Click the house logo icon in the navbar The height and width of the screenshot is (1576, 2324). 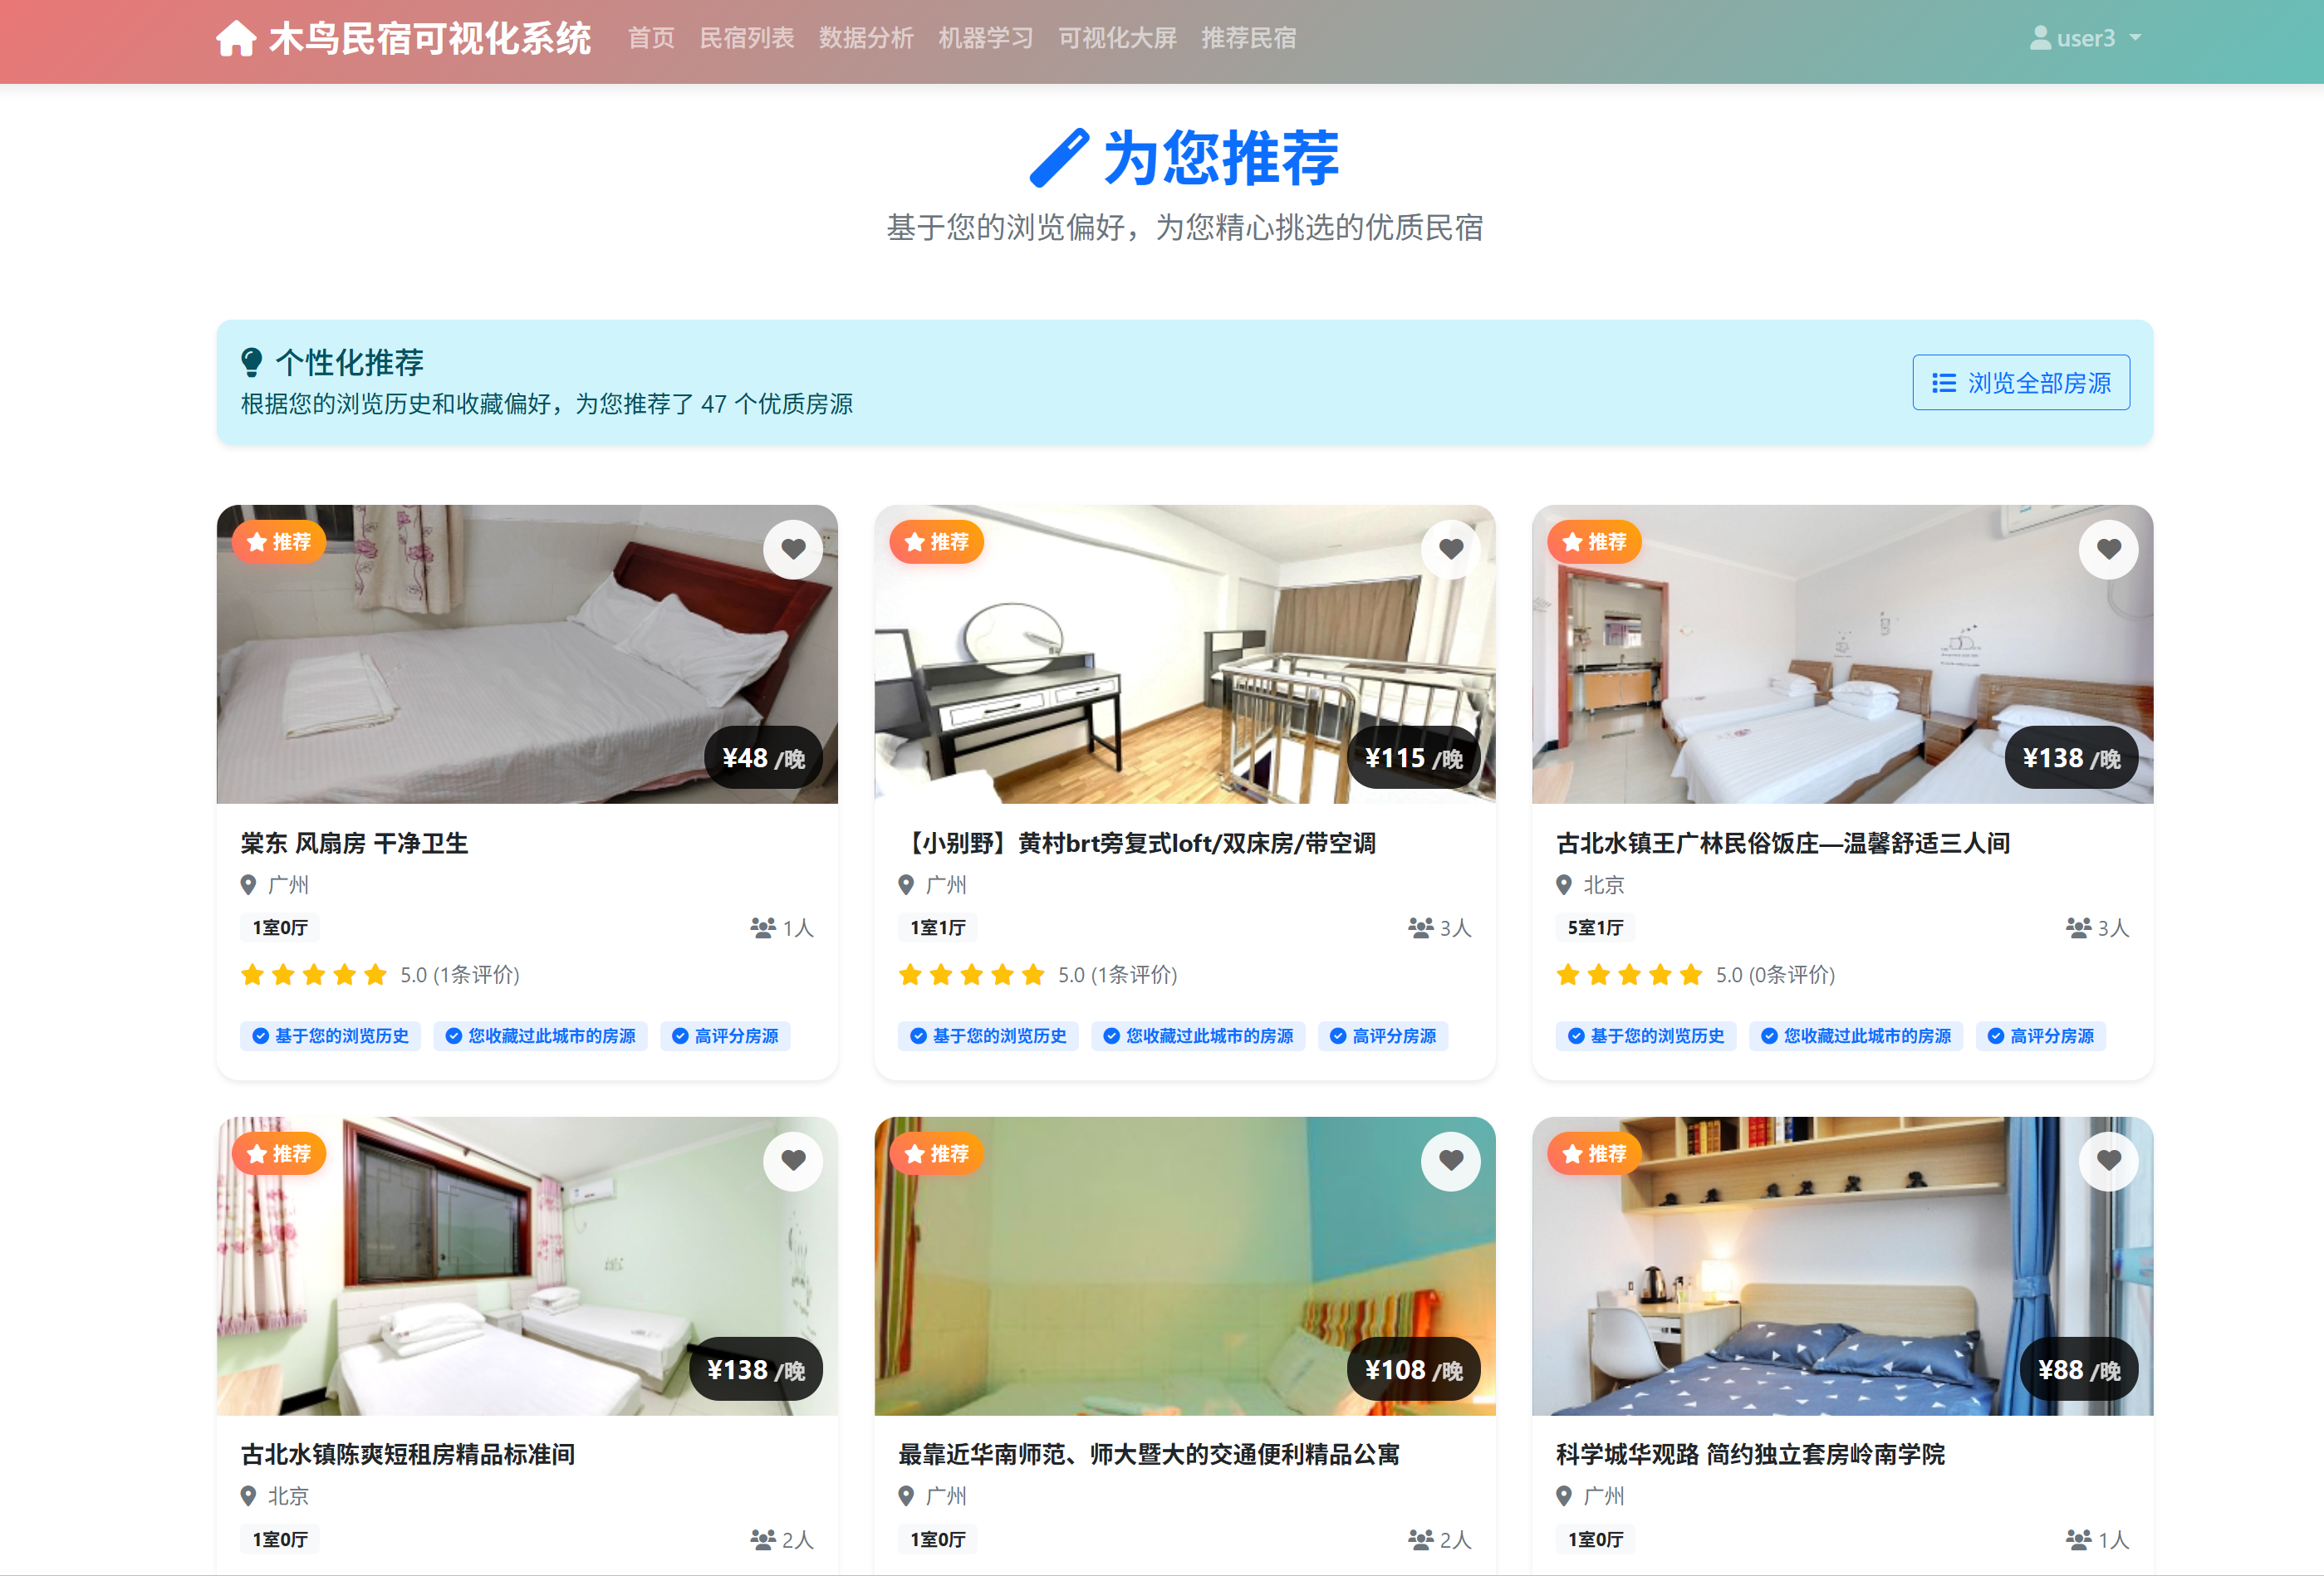pos(236,39)
